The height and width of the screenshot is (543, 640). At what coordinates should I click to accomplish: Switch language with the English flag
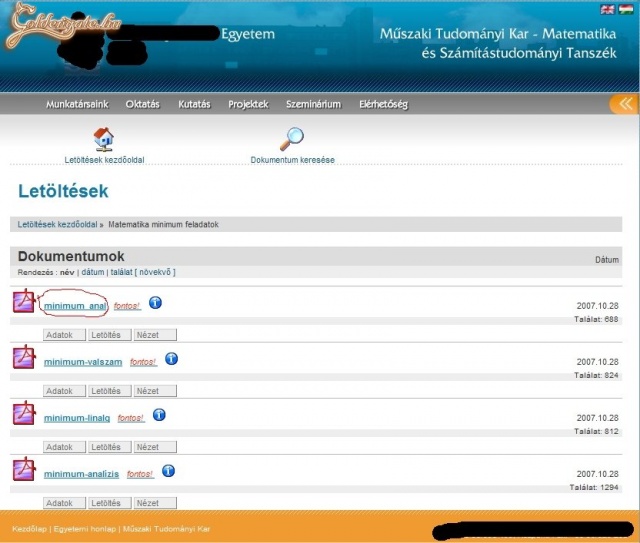coord(607,9)
